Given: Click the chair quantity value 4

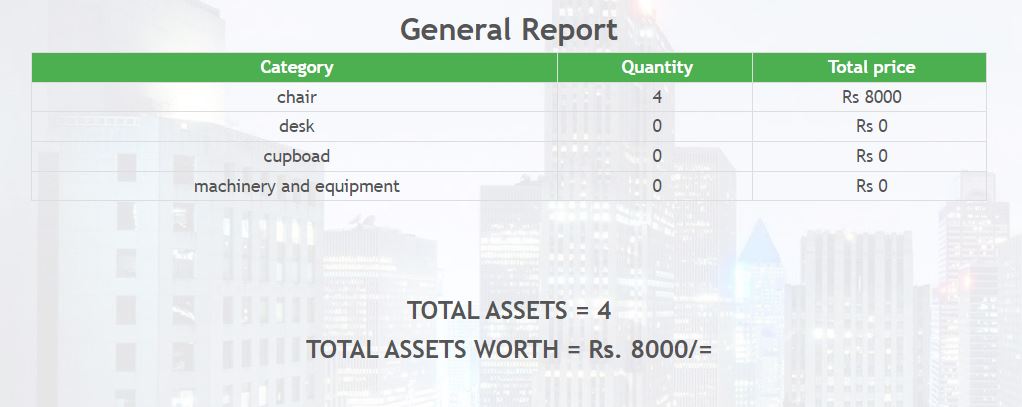Looking at the screenshot, I should tap(656, 98).
